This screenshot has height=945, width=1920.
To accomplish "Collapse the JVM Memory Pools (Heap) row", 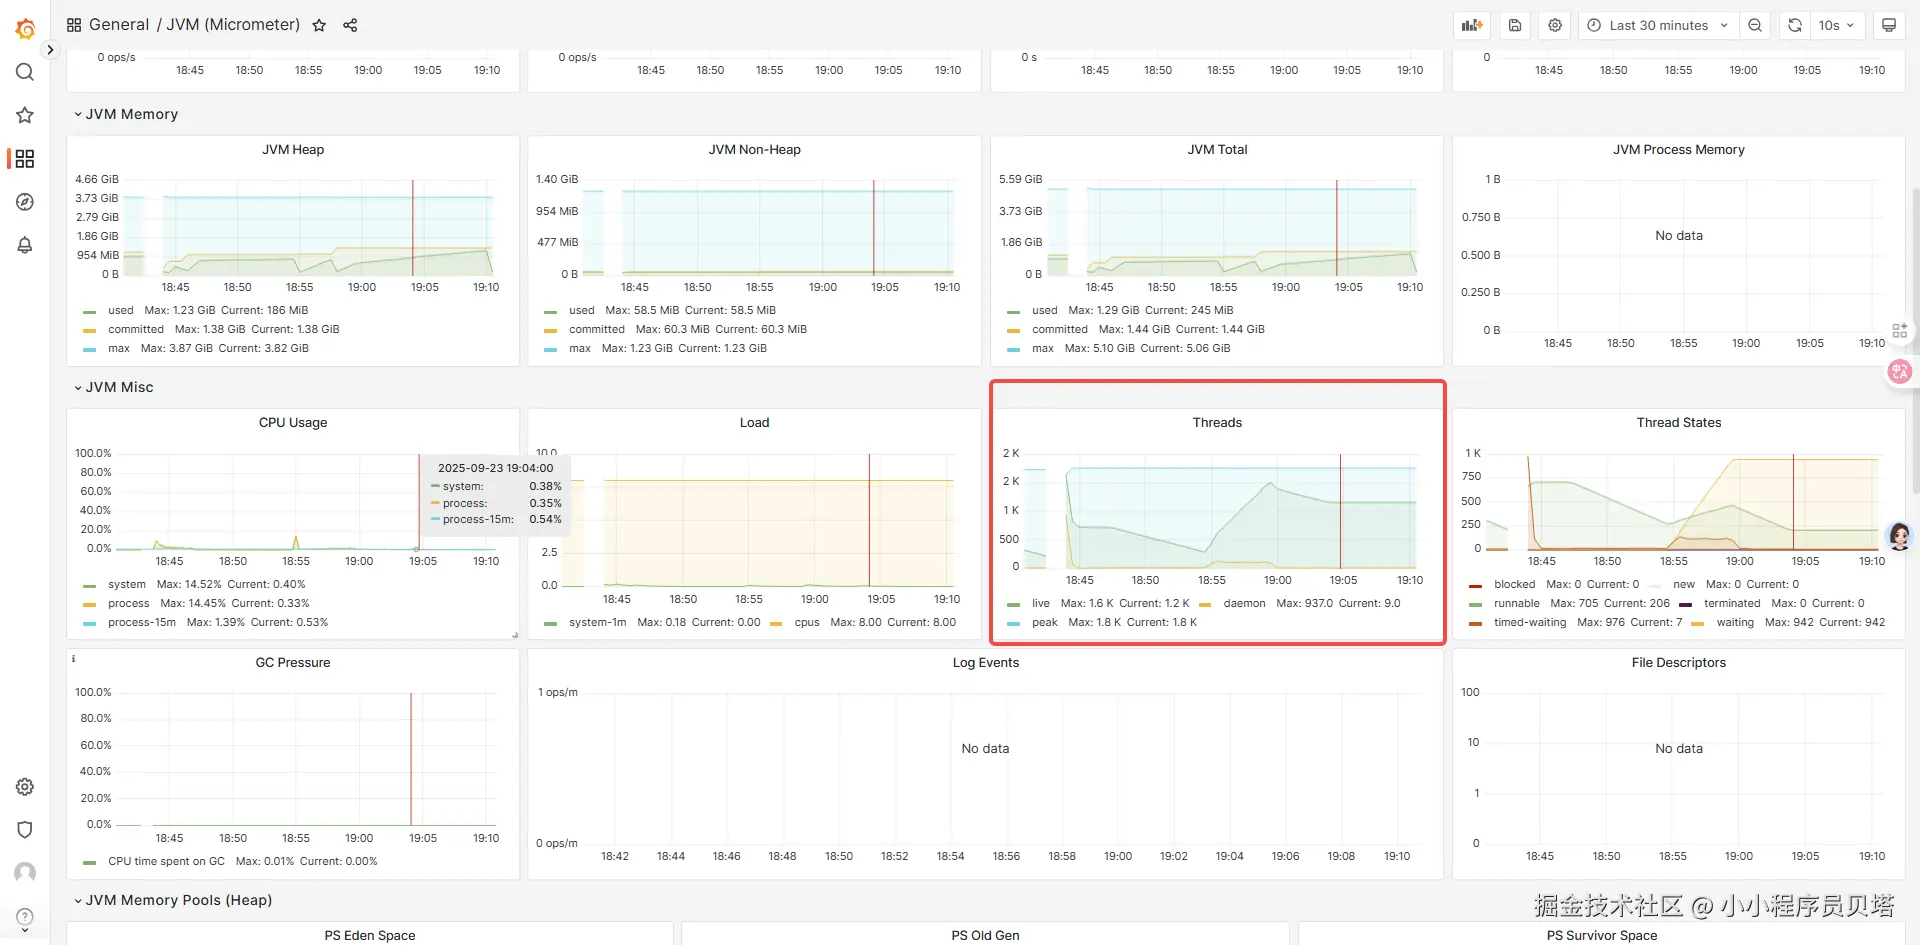I will coord(173,900).
